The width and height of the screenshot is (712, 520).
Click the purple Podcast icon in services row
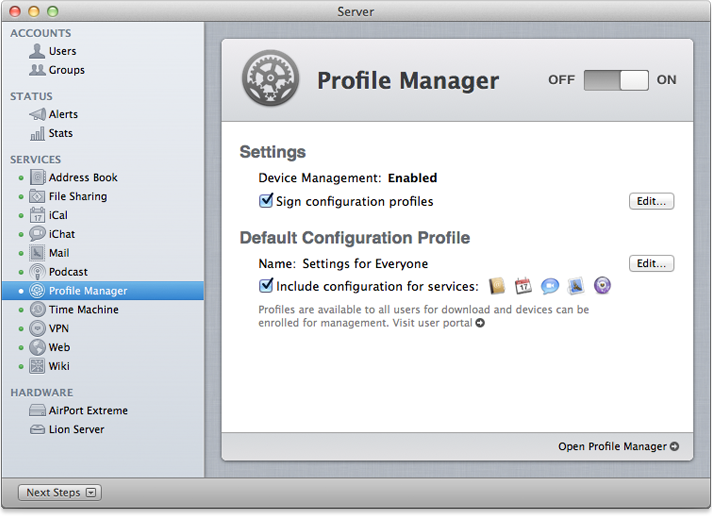[602, 286]
